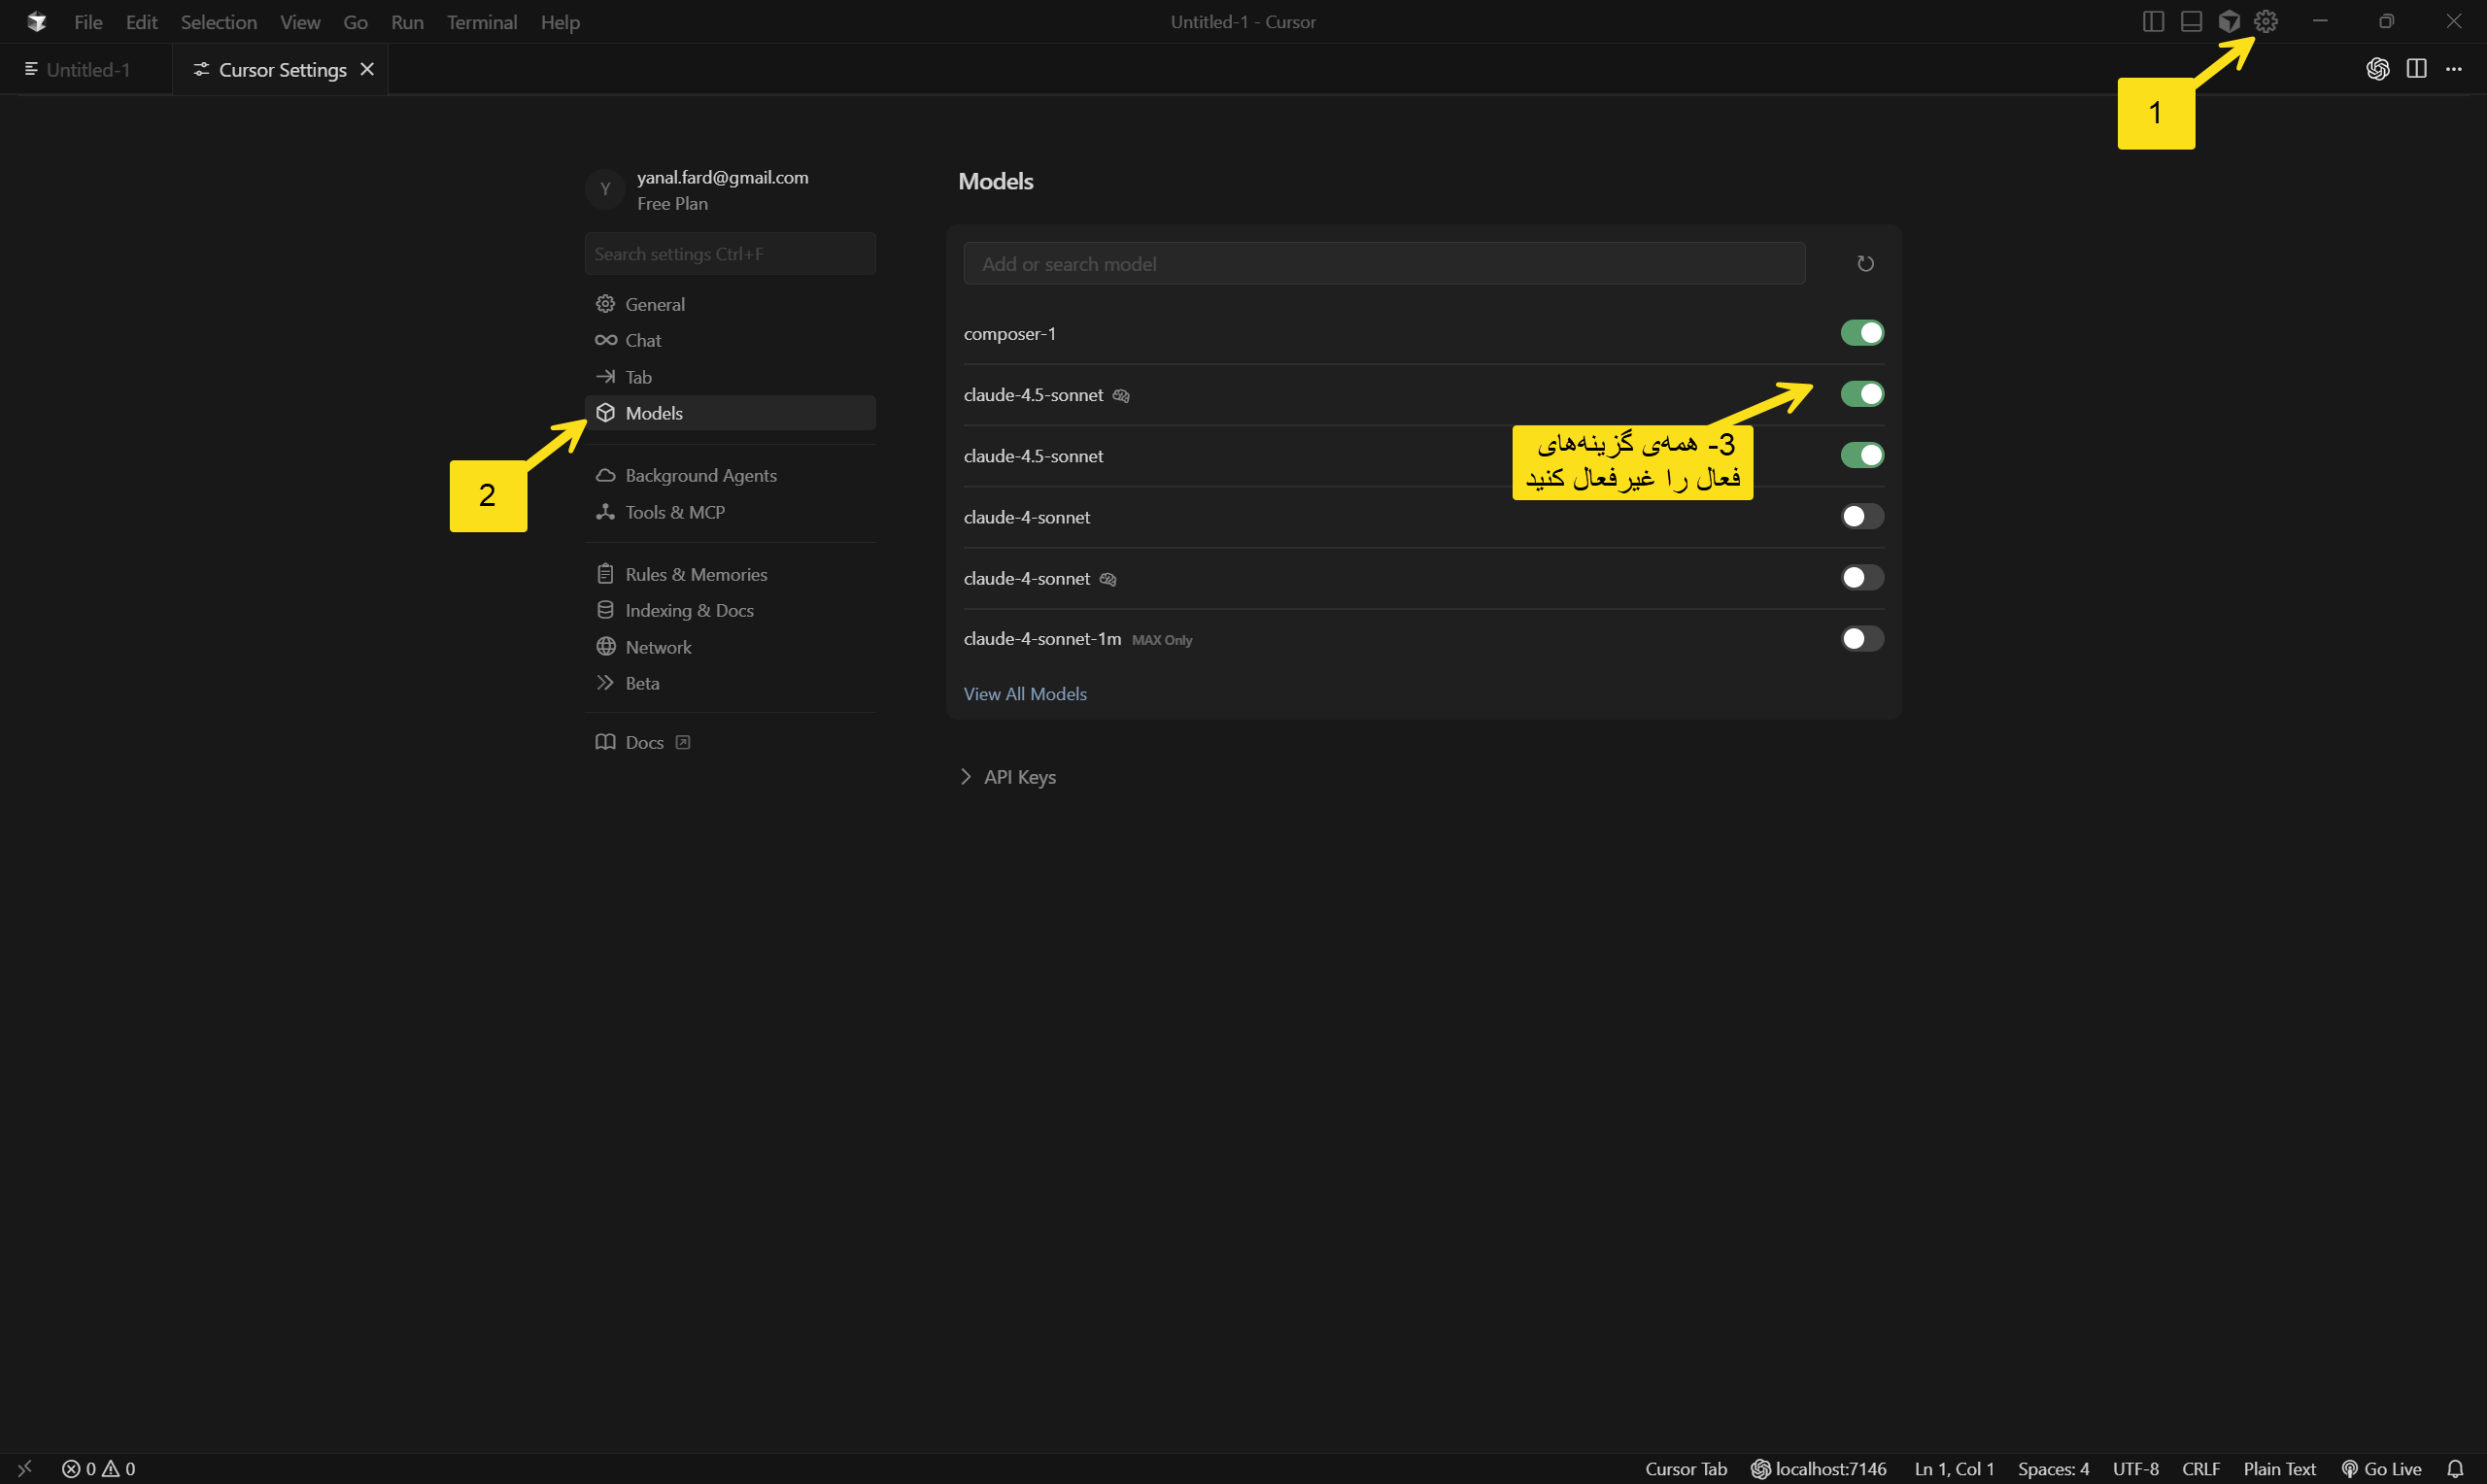The height and width of the screenshot is (1484, 2487).
Task: Enable the claude-4-sonnet thinking toggle
Action: [1862, 577]
